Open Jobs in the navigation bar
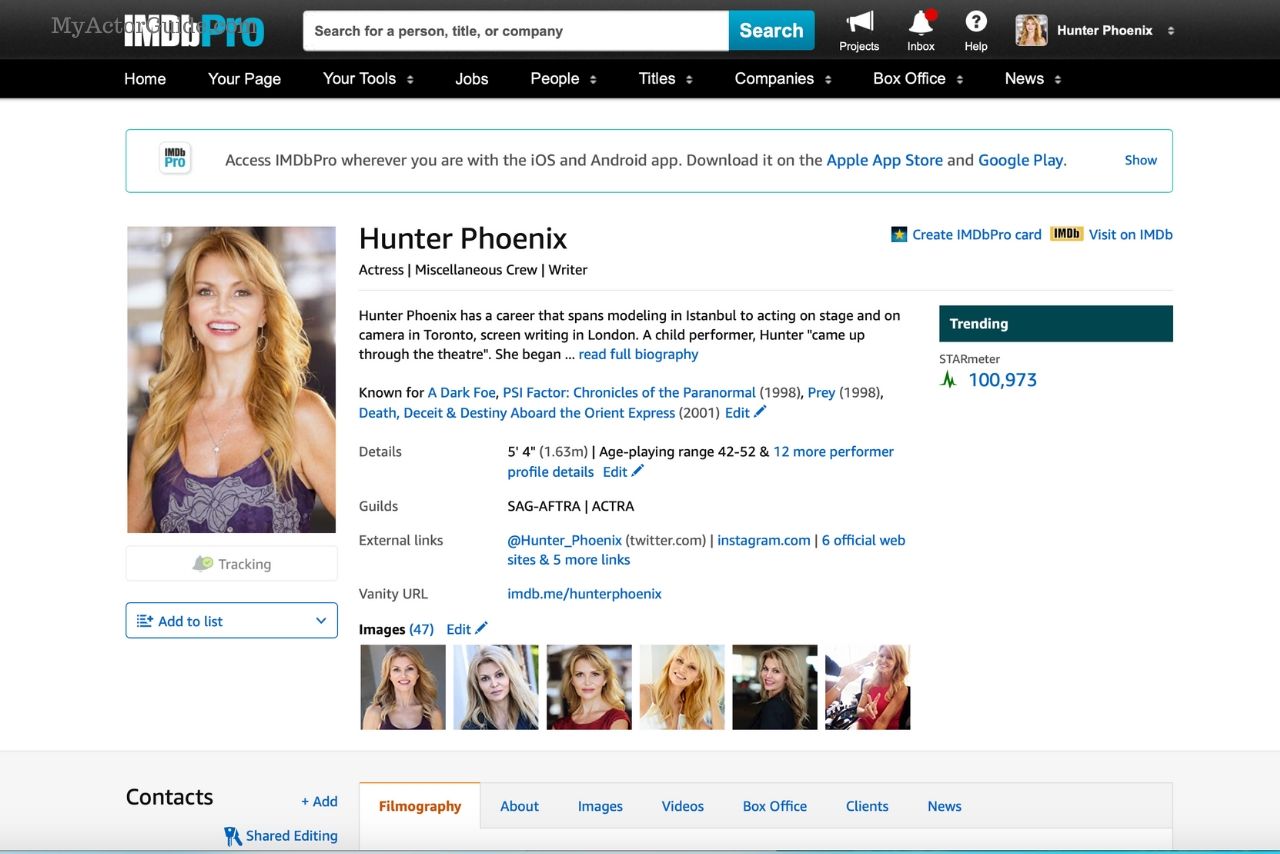The height and width of the screenshot is (854, 1280). tap(472, 79)
